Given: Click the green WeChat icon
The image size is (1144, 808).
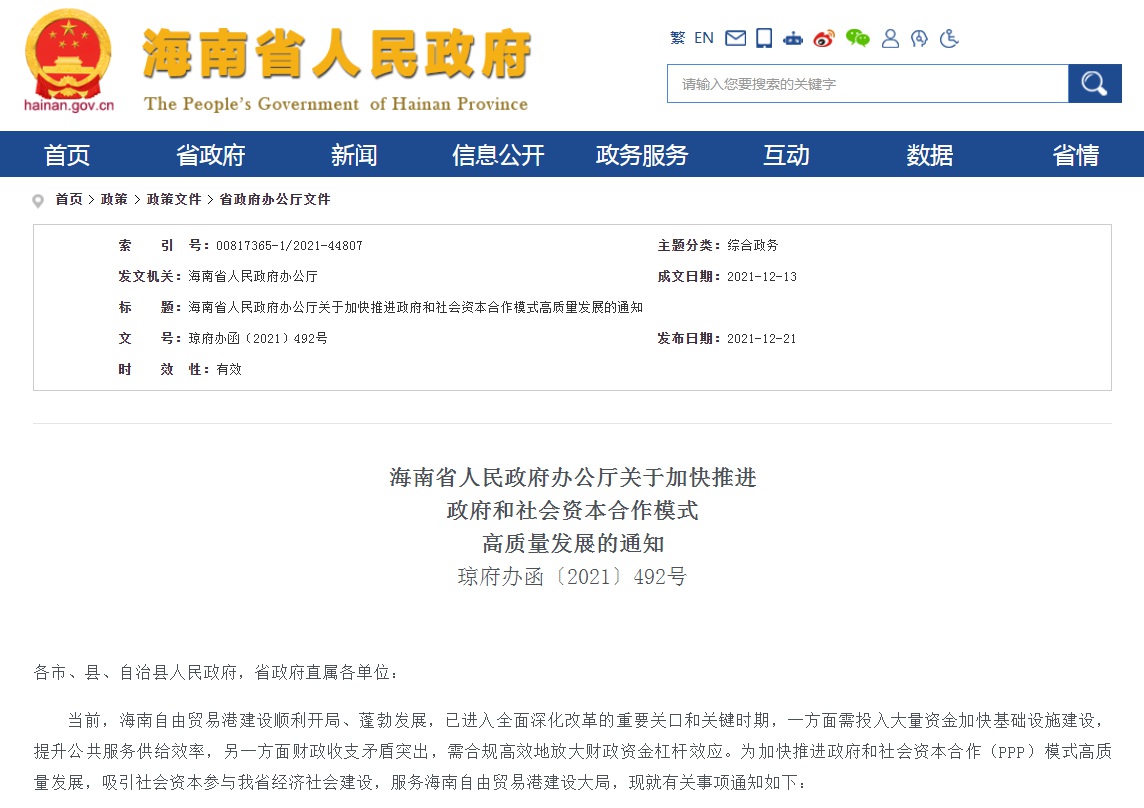Looking at the screenshot, I should tap(857, 38).
